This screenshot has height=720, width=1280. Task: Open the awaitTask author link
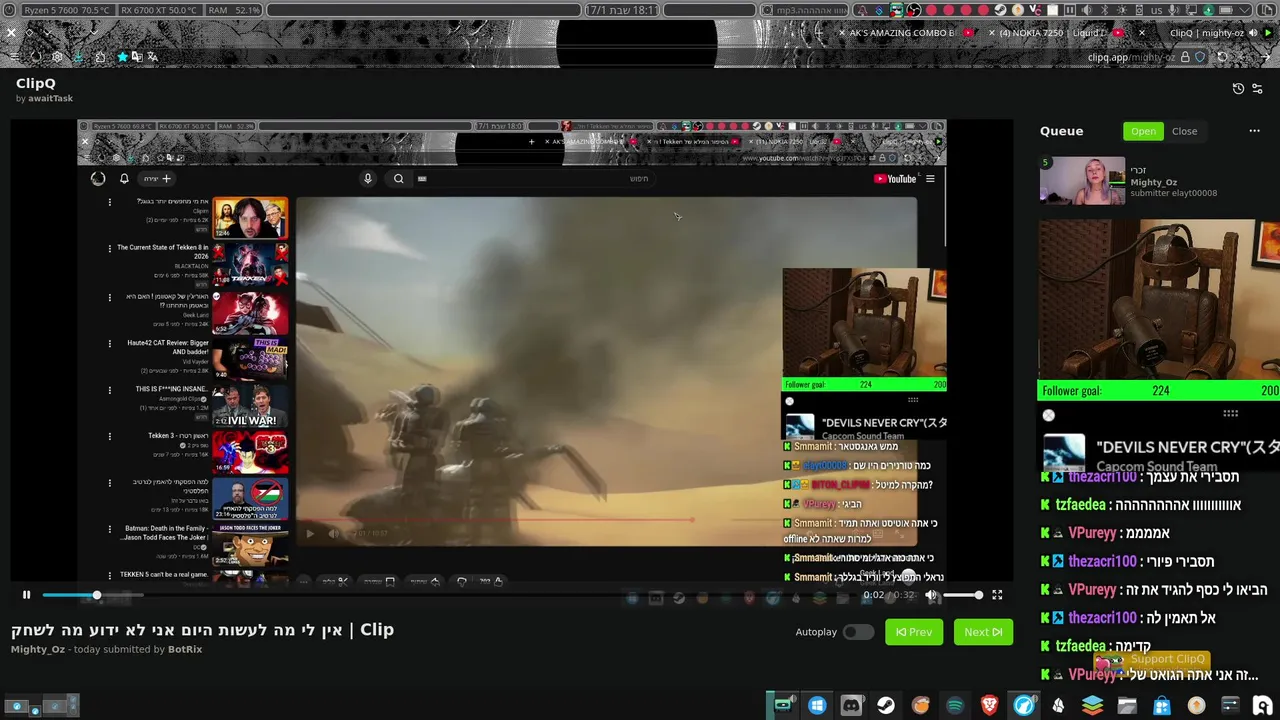coord(51,98)
